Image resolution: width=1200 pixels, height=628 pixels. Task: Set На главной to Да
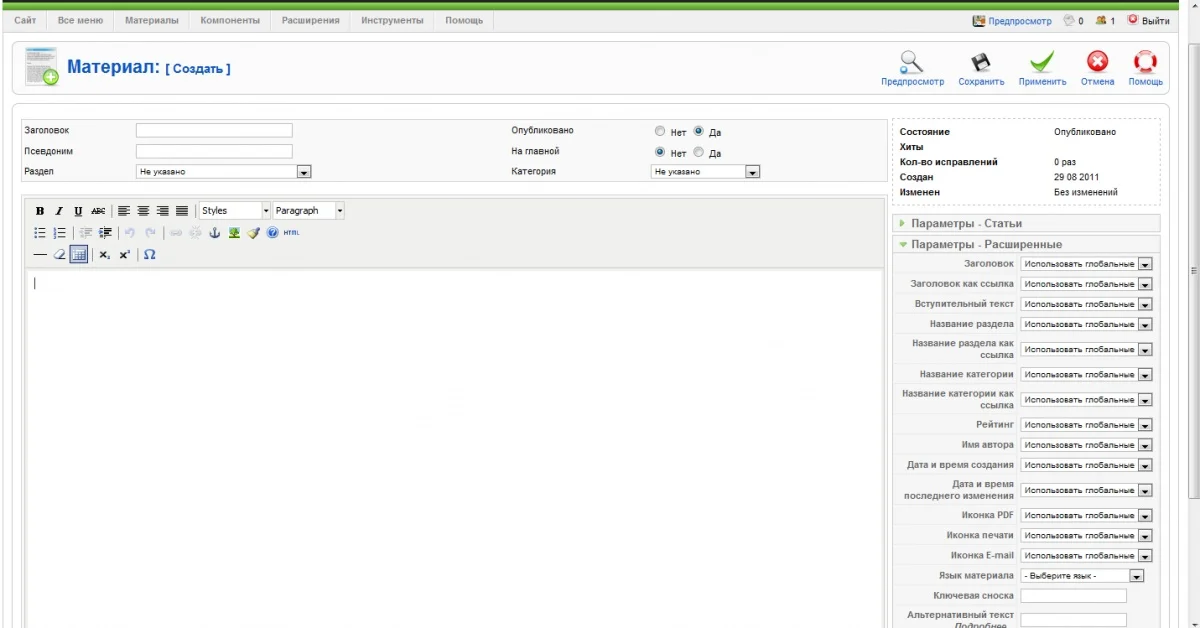[x=699, y=152]
